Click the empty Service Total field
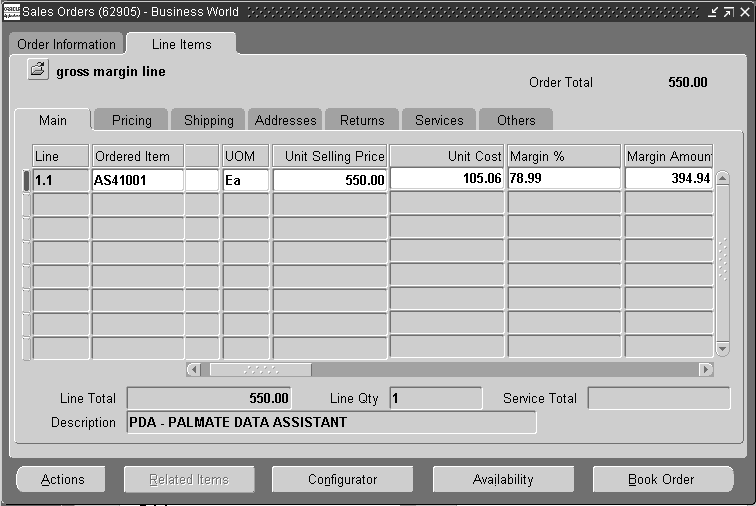Viewport: 756px width, 506px height. coord(659,398)
